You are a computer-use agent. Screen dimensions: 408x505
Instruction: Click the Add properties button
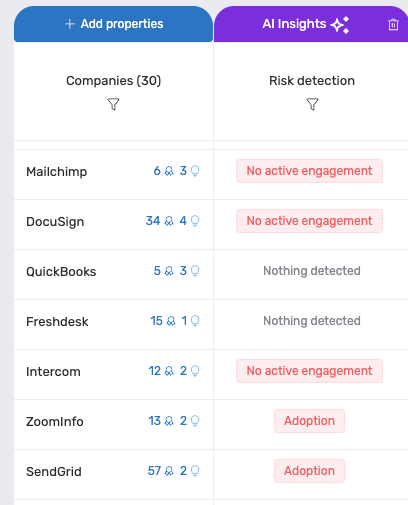pos(113,24)
